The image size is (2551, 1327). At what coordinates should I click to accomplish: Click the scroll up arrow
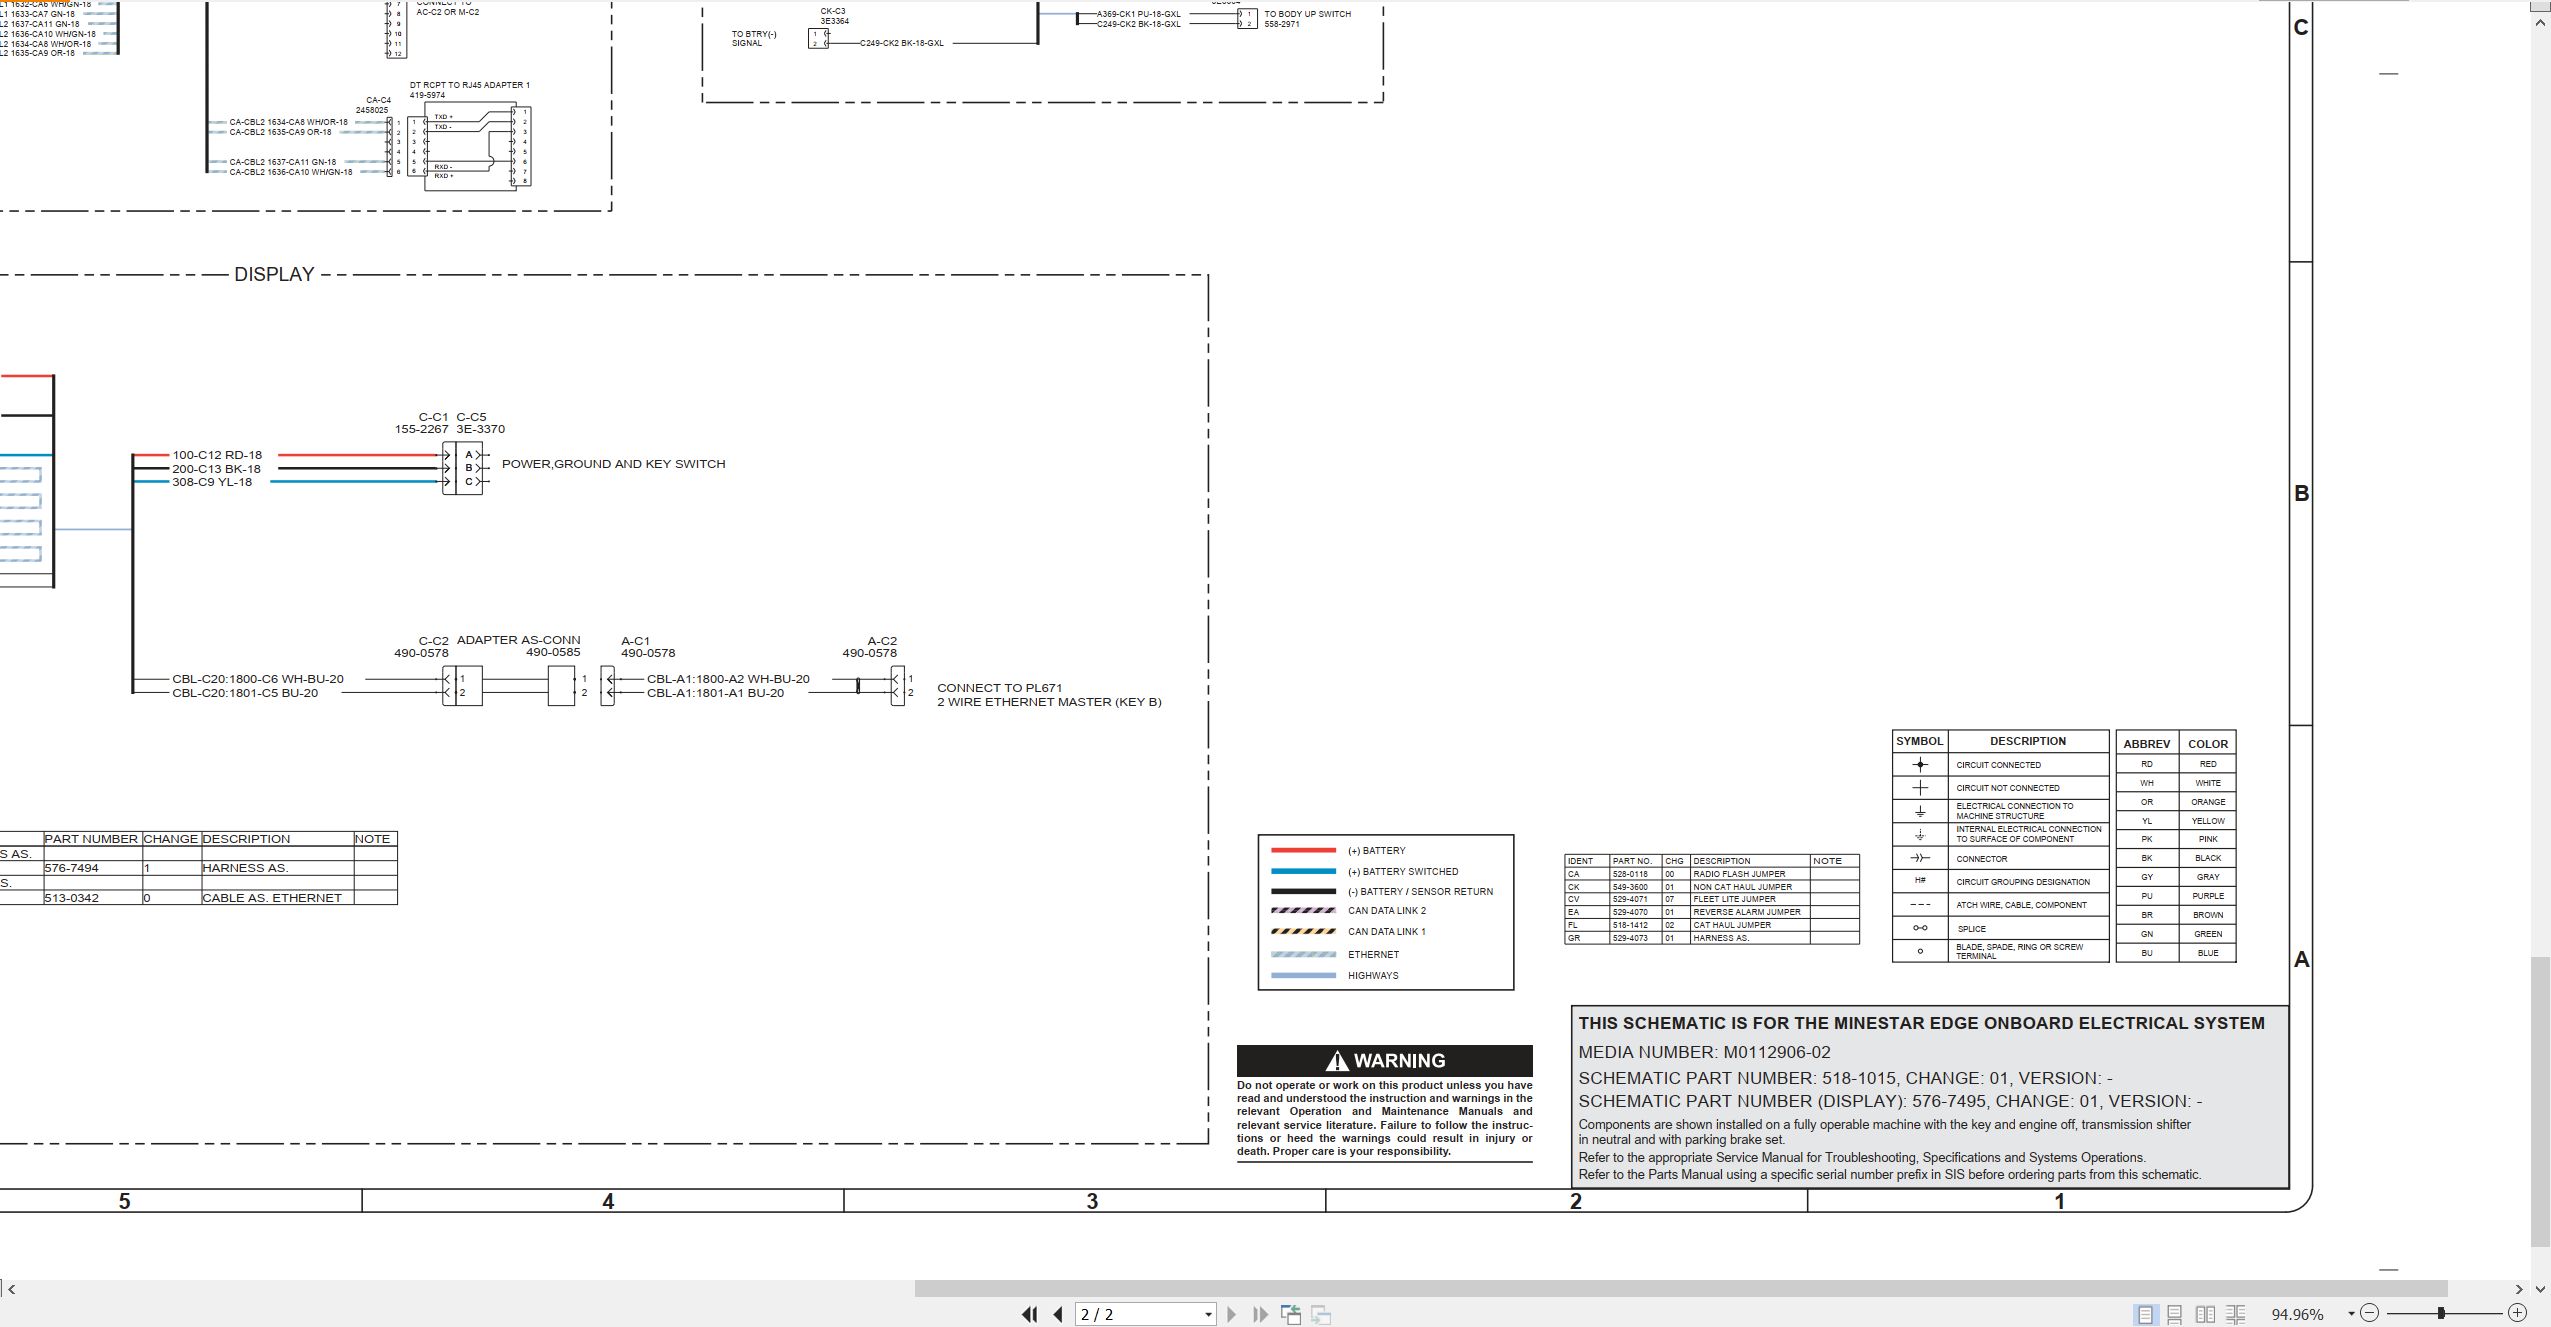coord(2540,21)
